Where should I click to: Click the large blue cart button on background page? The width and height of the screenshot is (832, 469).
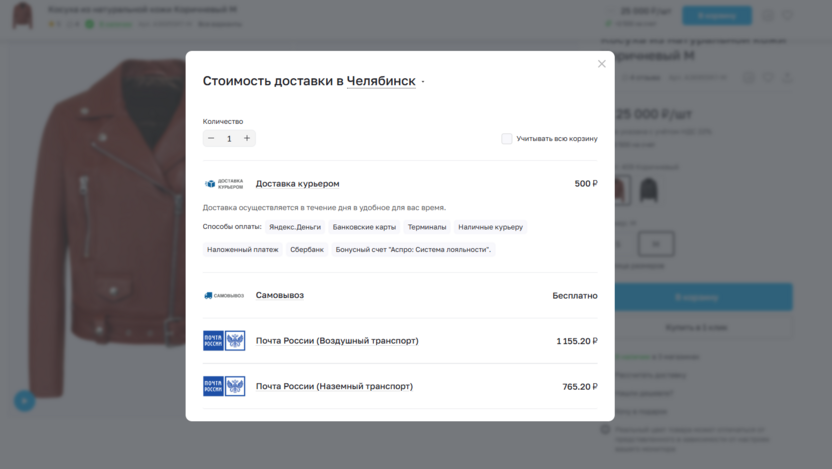[x=704, y=297]
